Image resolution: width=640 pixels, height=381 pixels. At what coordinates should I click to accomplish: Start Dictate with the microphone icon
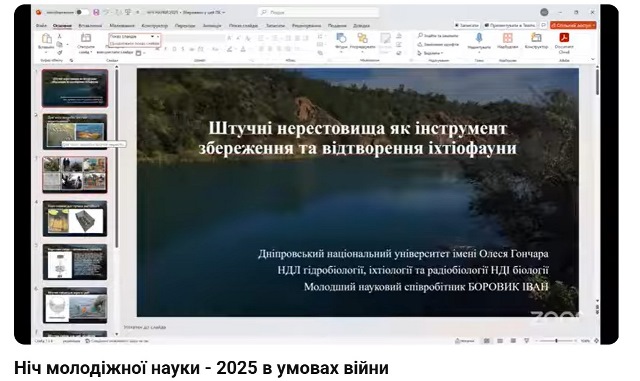point(479,38)
